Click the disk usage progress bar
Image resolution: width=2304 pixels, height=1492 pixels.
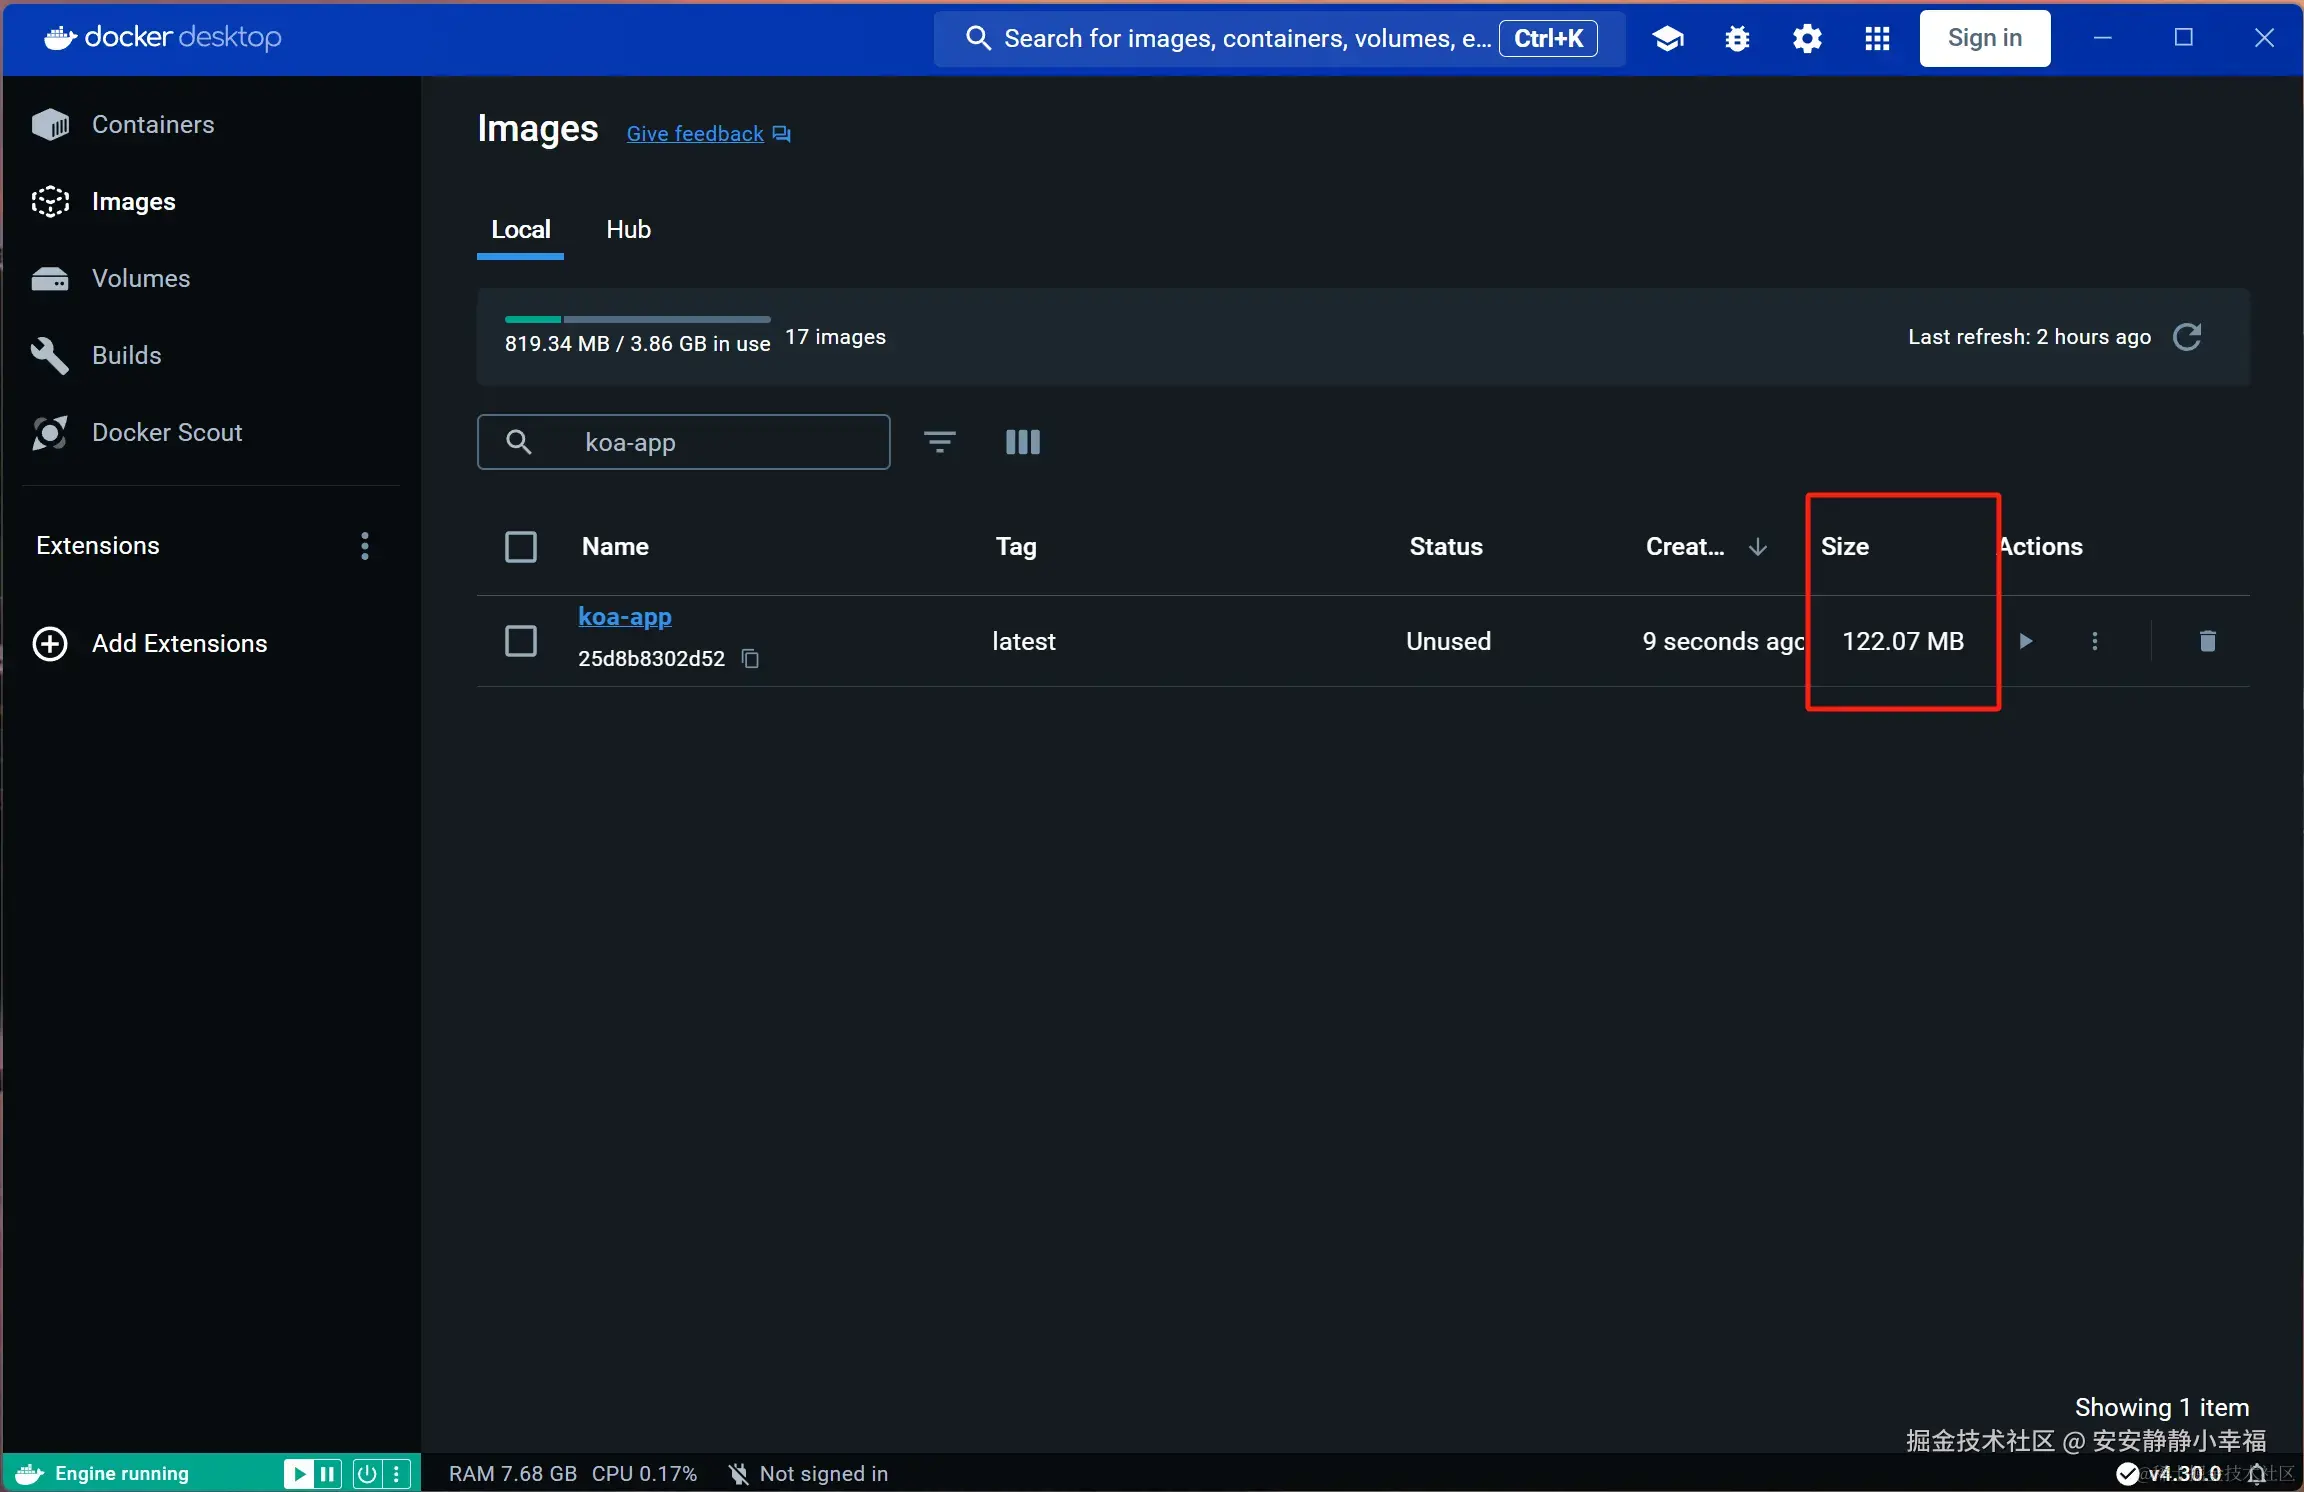[638, 319]
